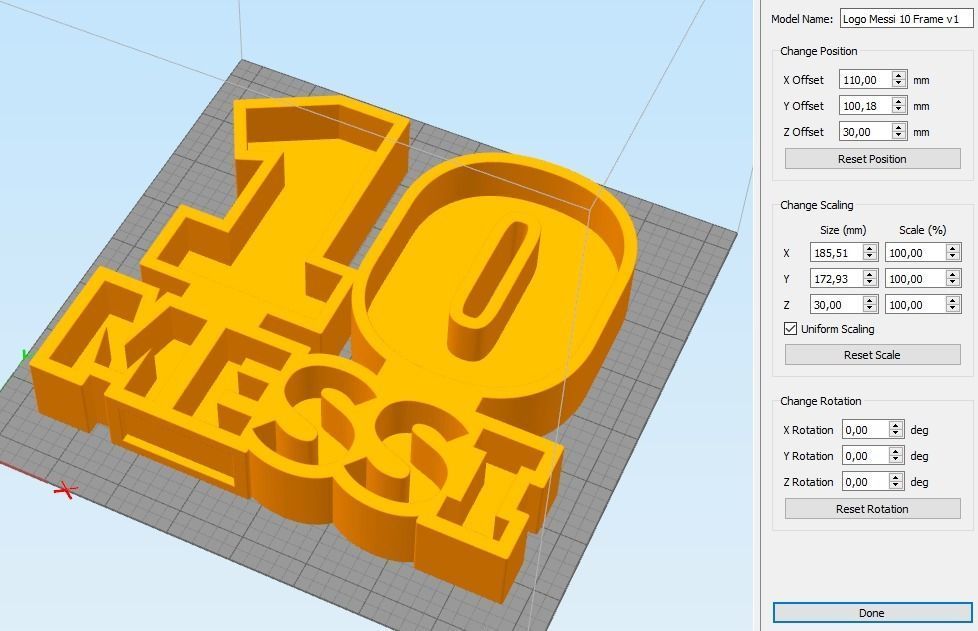Decrease Z Offset with down arrow
This screenshot has width=978, height=631.
point(899,137)
